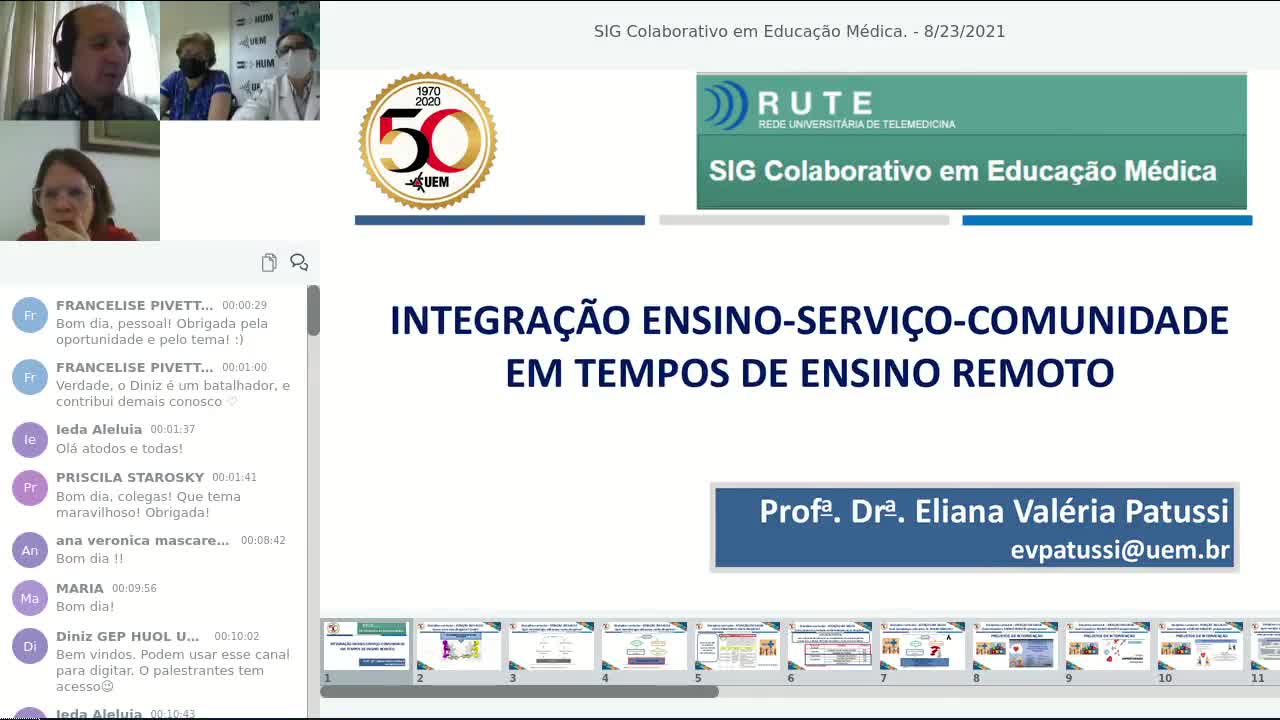This screenshot has height=720, width=1280.
Task: Click the message 'Olá atodos e todas!'
Action: [119, 448]
